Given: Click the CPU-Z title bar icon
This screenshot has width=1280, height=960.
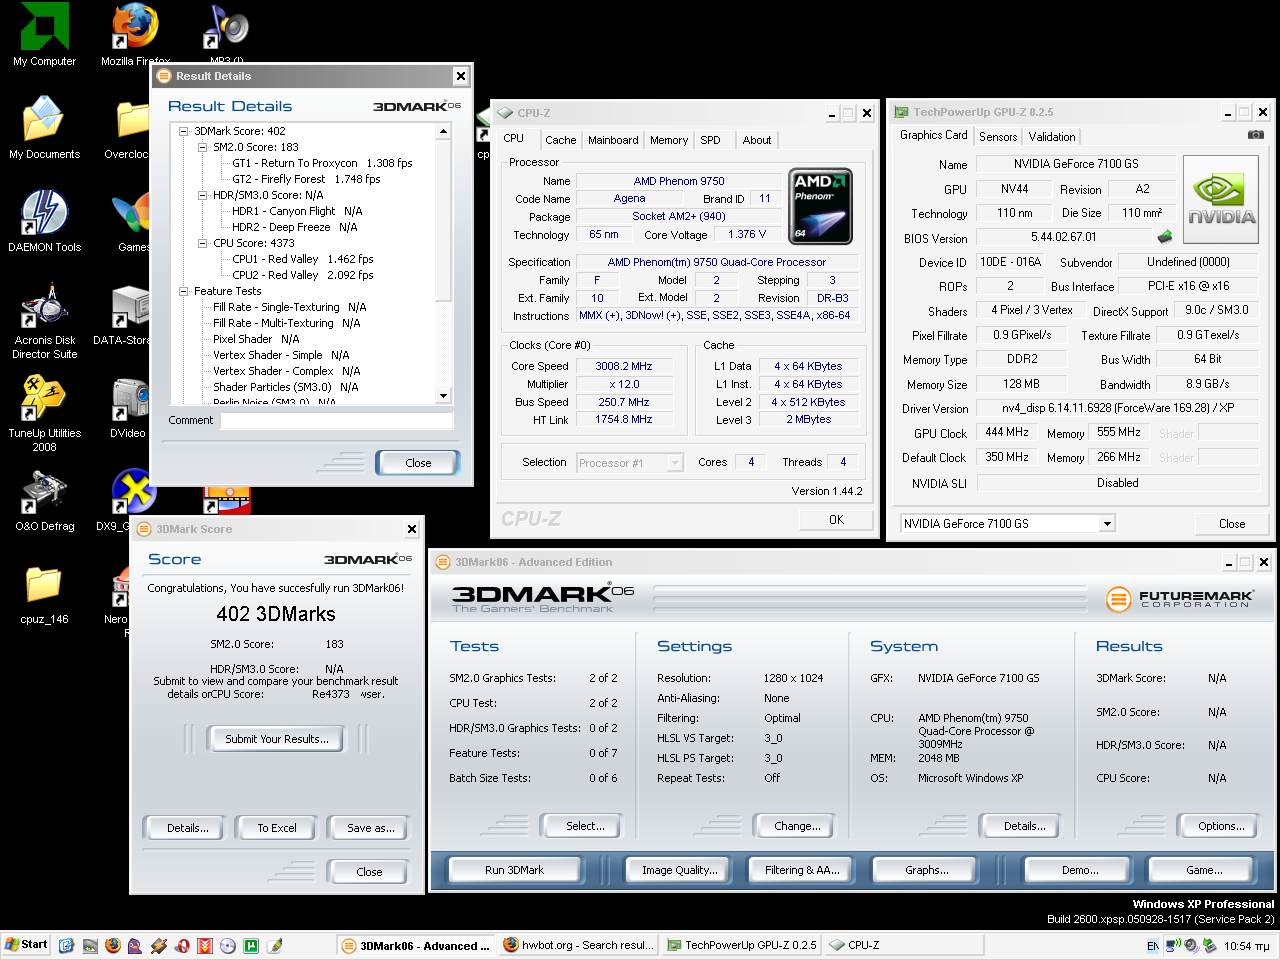Looking at the screenshot, I should click(x=505, y=113).
